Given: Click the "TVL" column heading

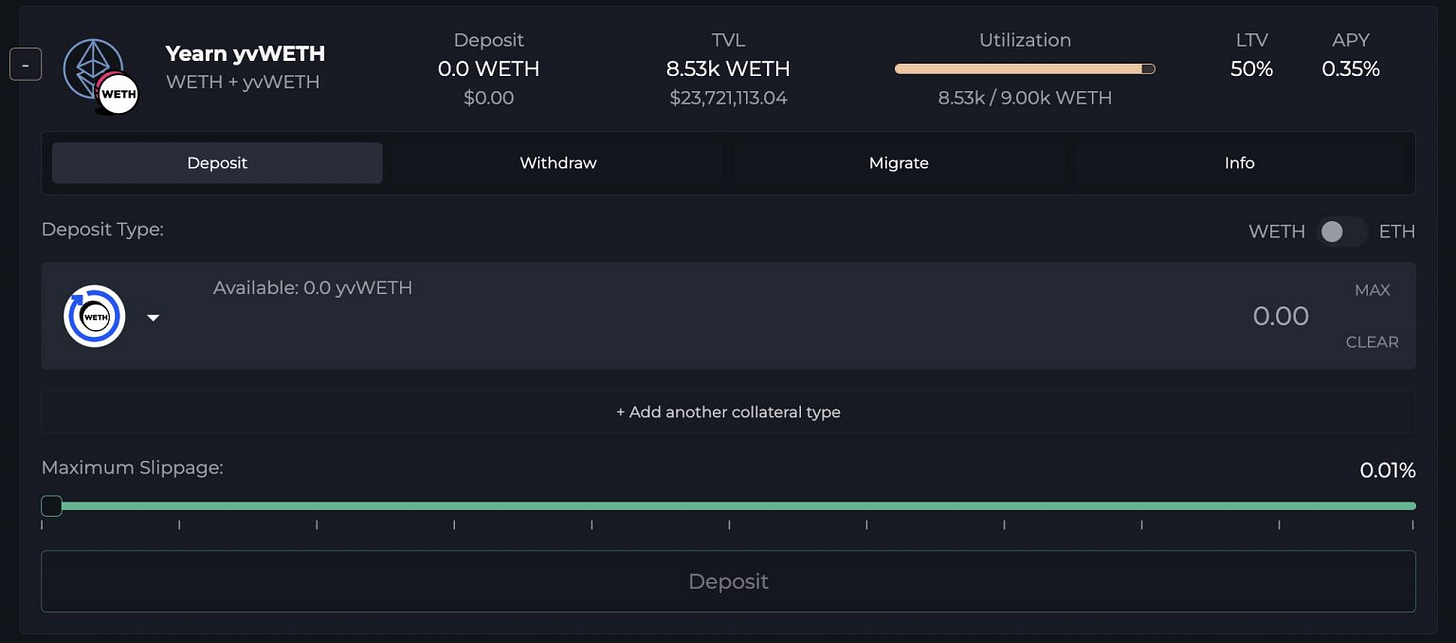Looking at the screenshot, I should tap(728, 40).
